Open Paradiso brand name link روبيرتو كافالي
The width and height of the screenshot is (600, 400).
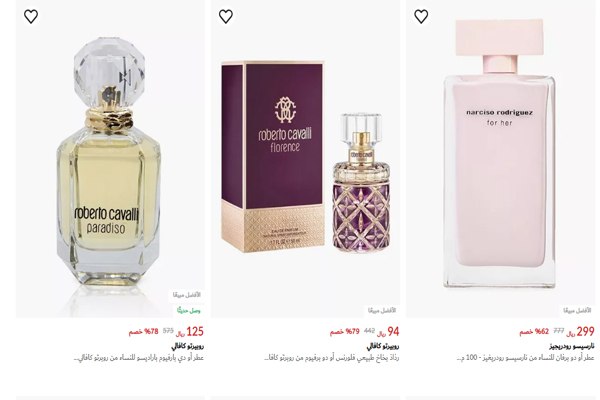coord(188,346)
